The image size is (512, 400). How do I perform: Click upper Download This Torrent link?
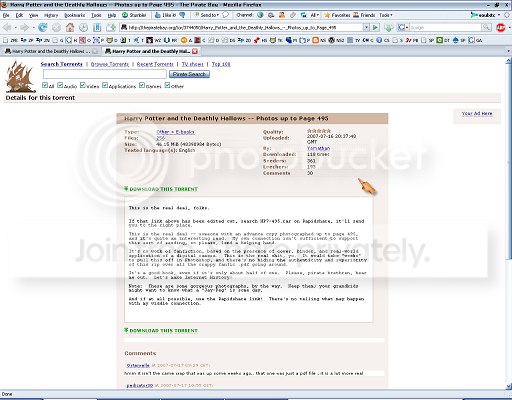coord(161,189)
